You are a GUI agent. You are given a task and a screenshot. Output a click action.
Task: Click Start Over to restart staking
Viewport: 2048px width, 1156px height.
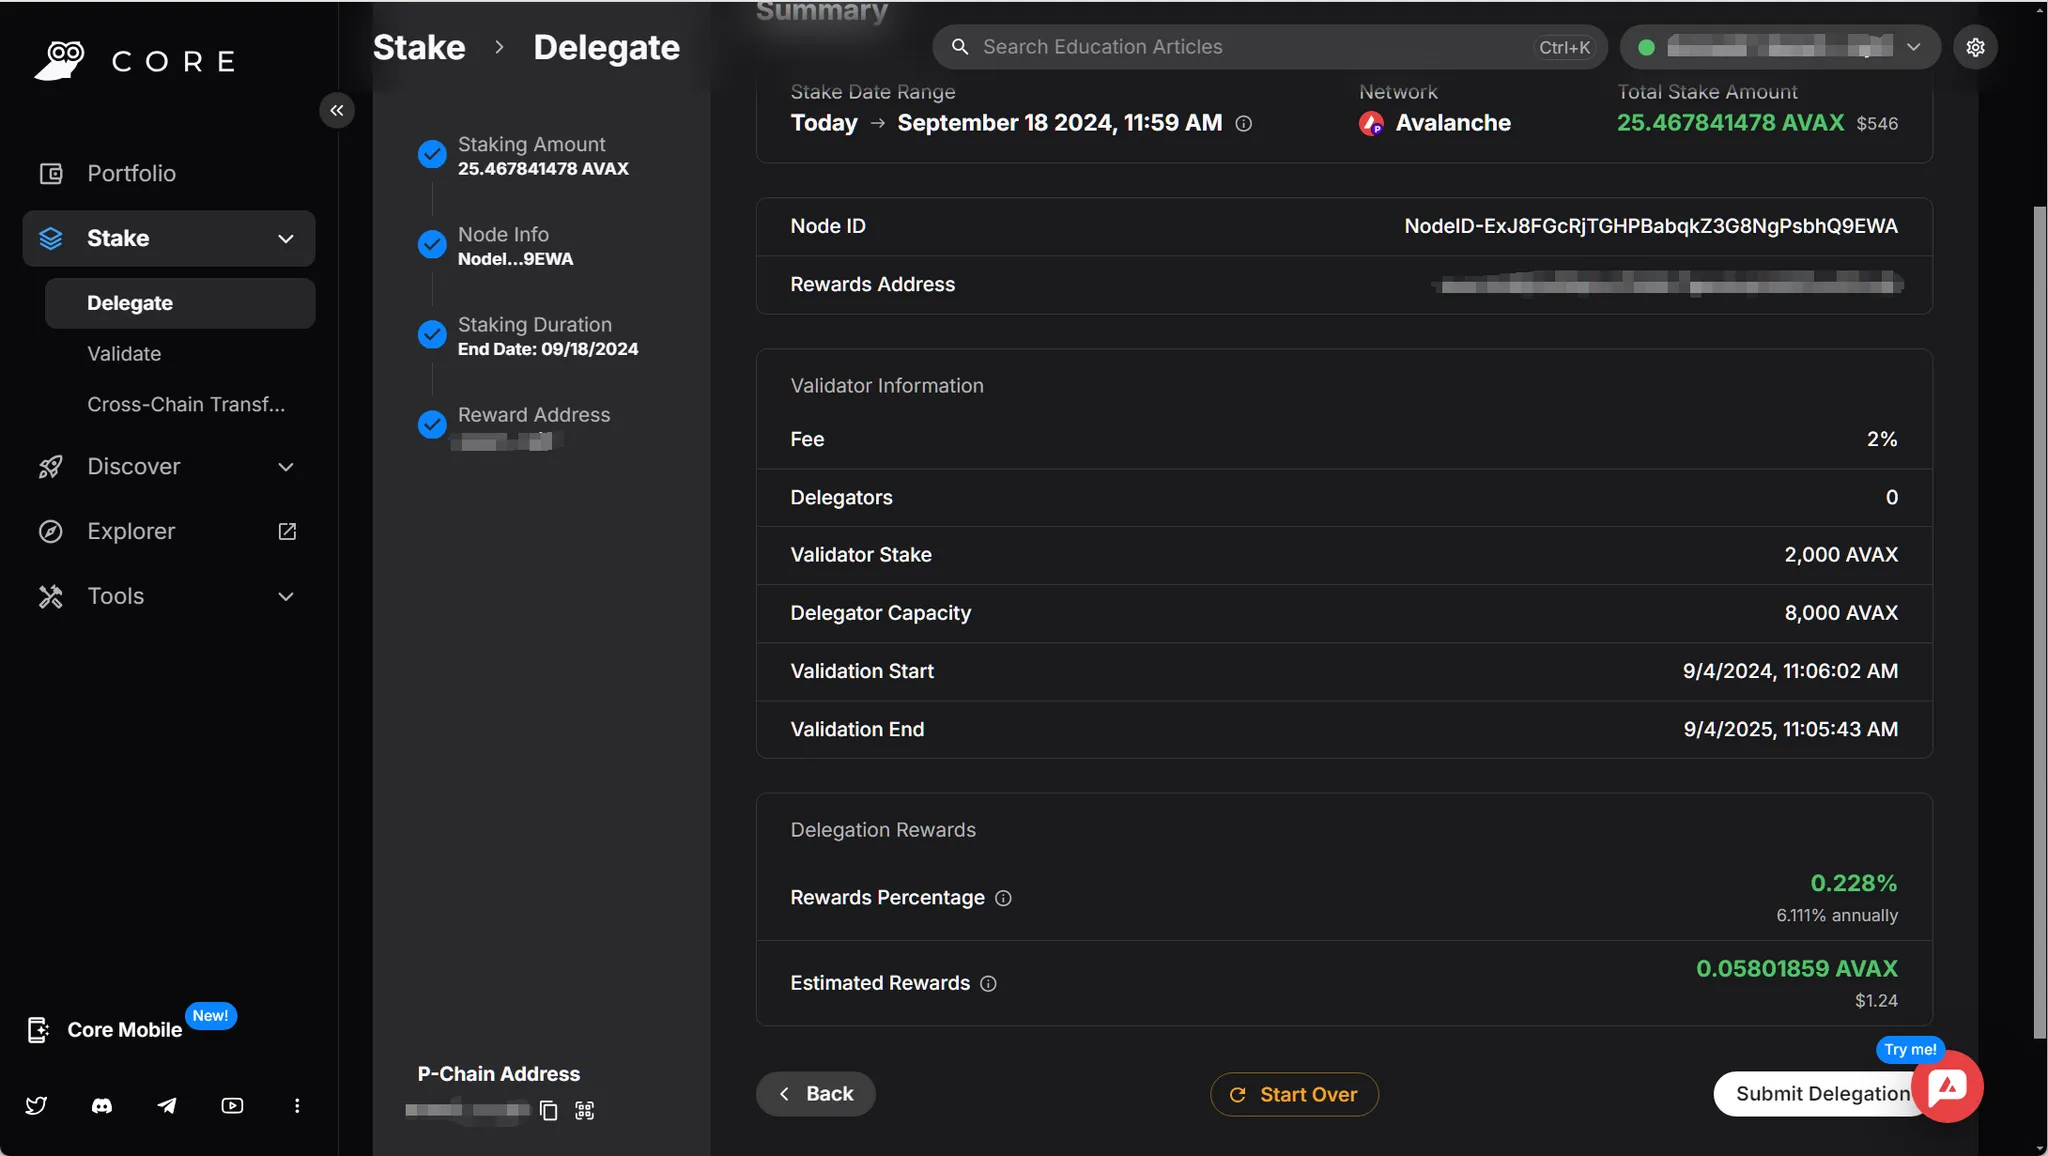click(1293, 1093)
